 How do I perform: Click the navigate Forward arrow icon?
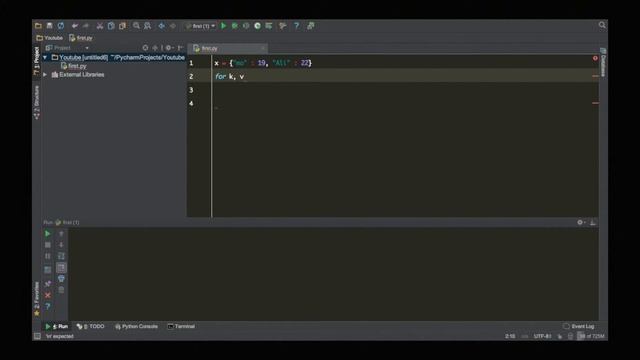coord(173,26)
